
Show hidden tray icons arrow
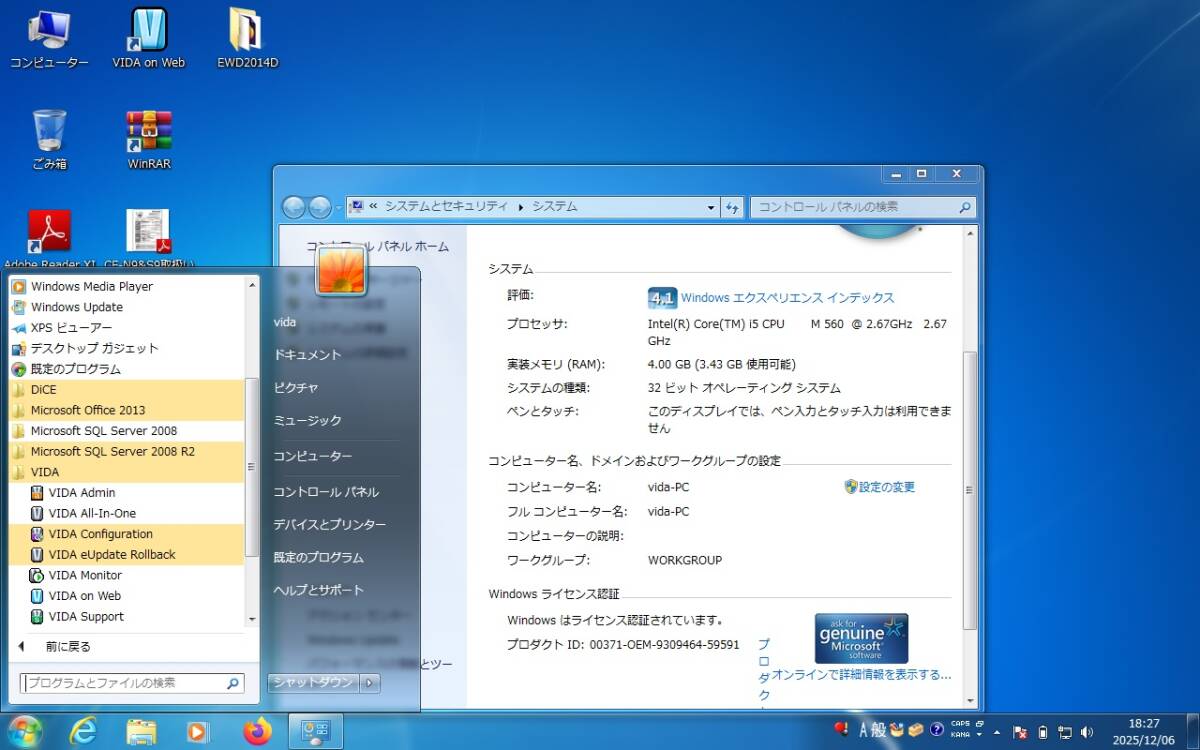(x=997, y=732)
